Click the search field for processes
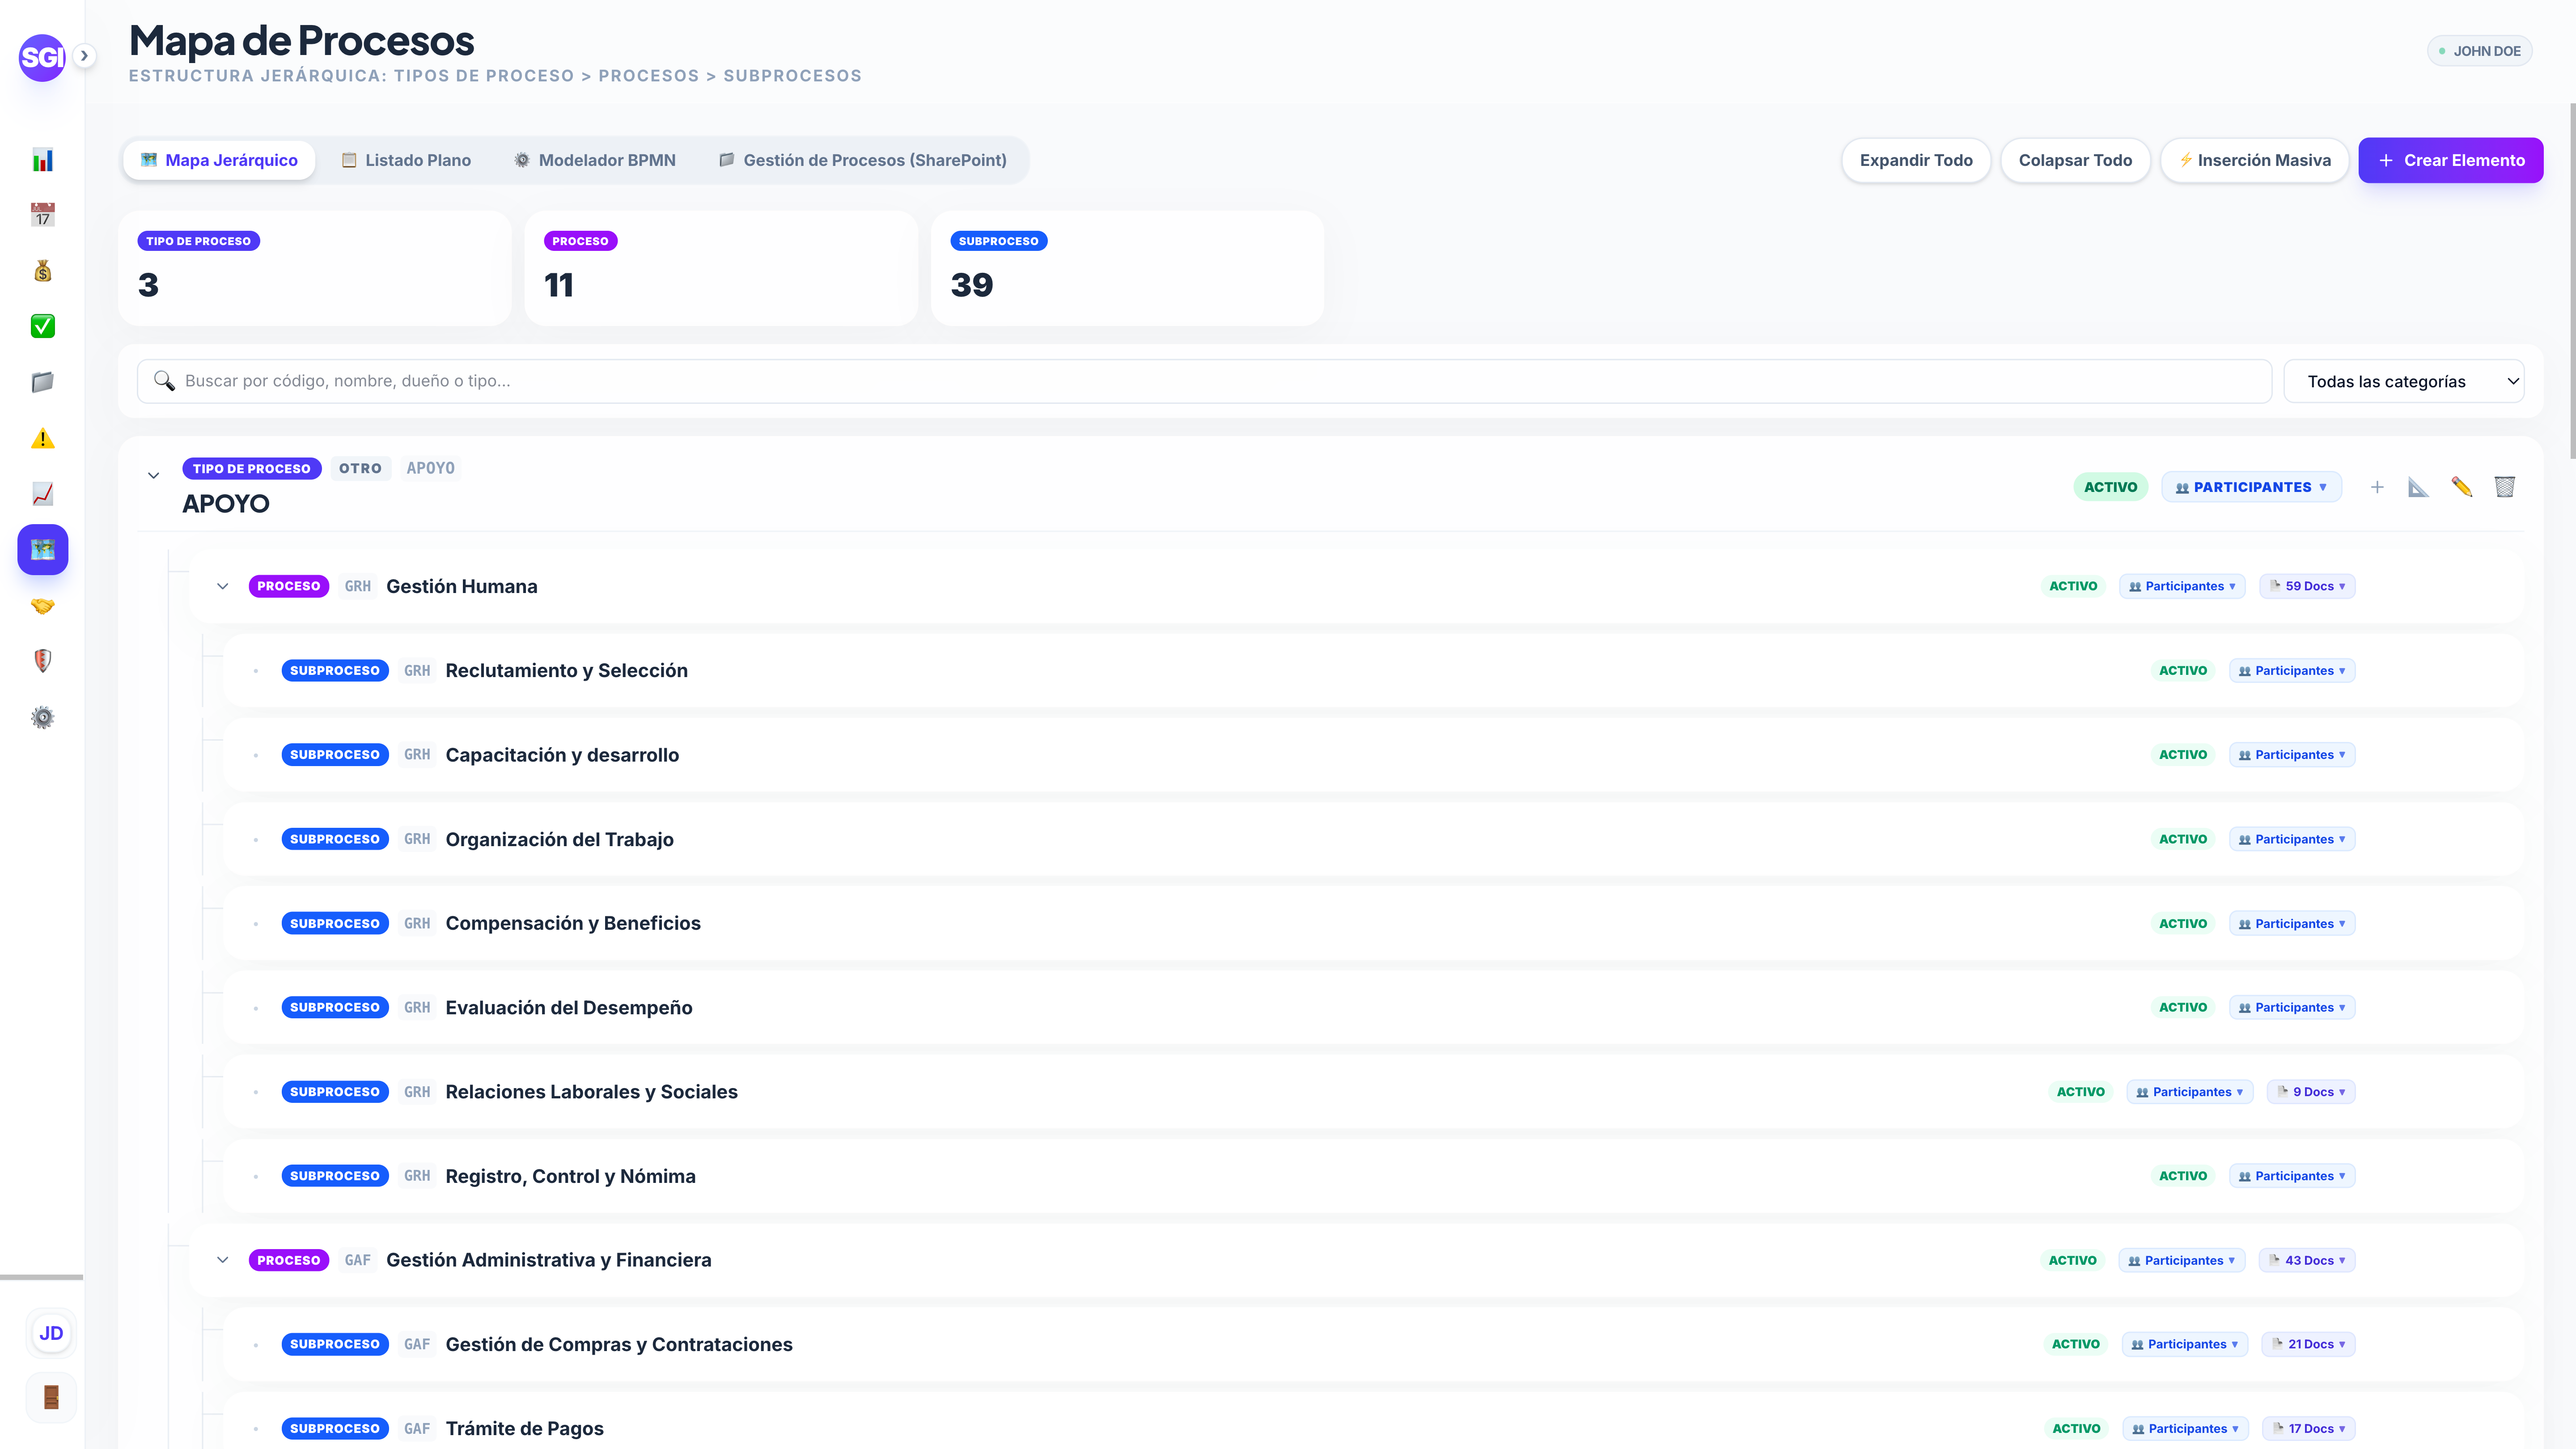 (x=1204, y=381)
